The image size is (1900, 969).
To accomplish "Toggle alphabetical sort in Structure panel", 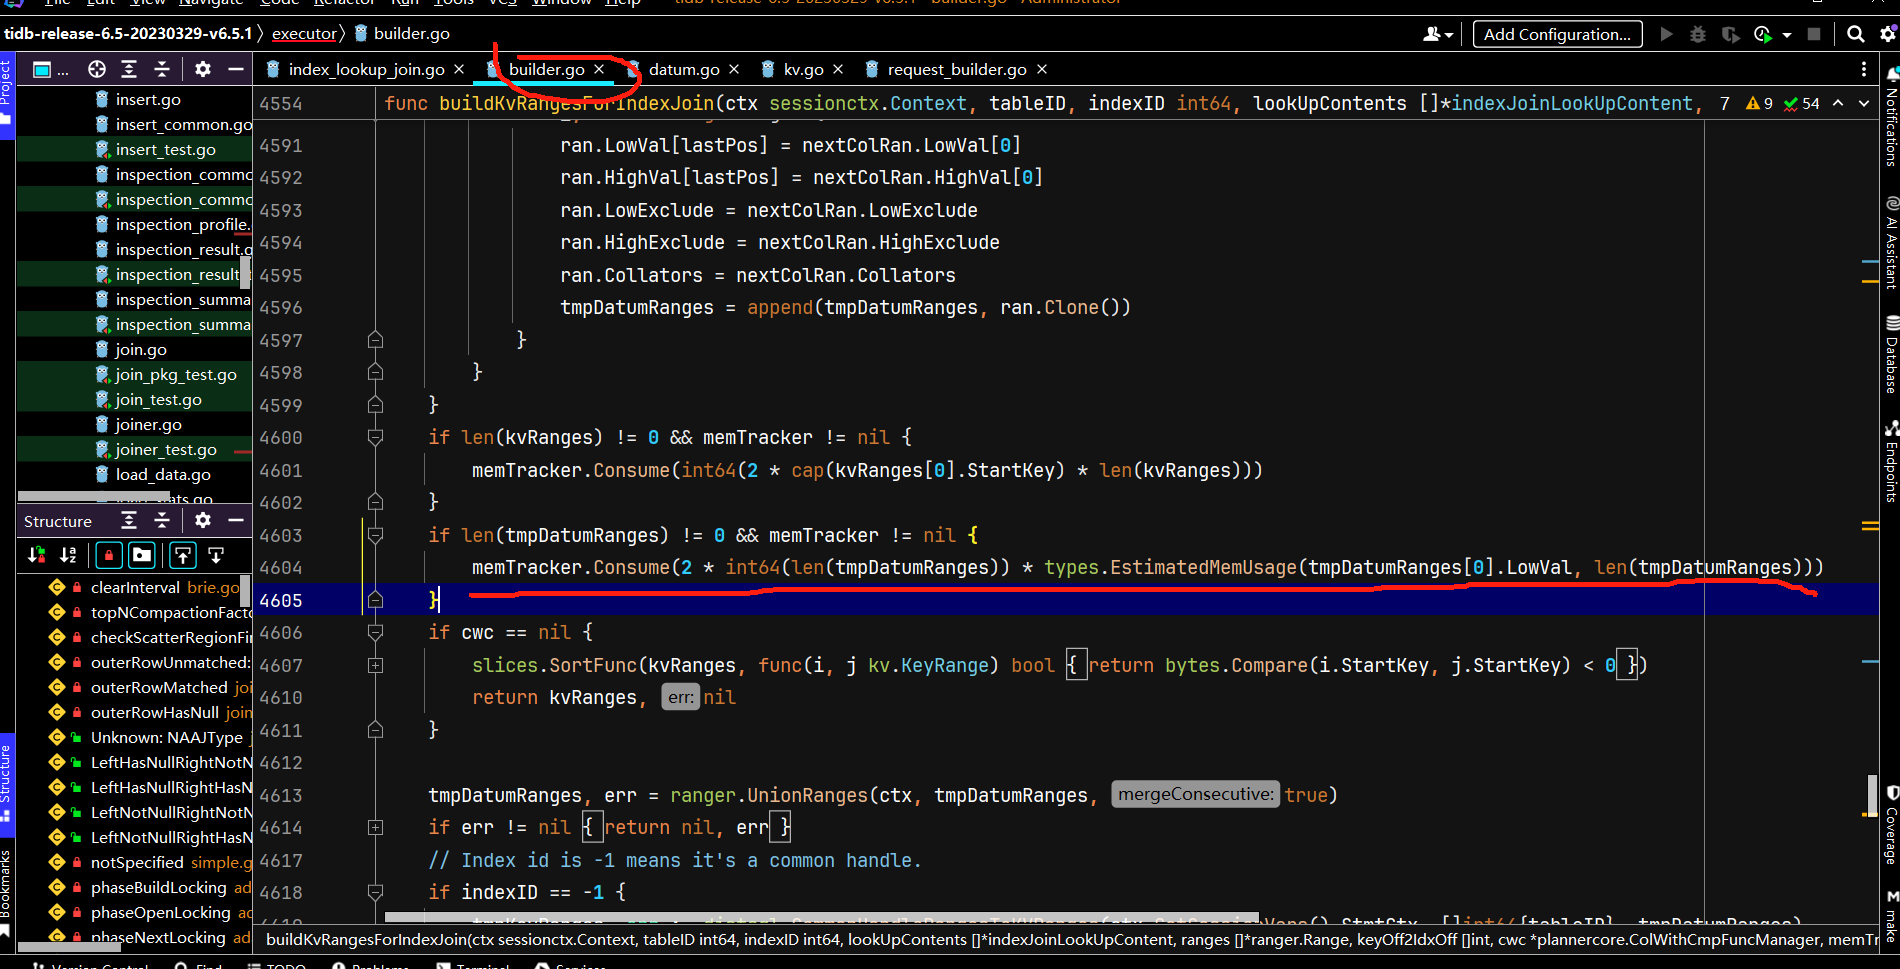I will pyautogui.click(x=68, y=555).
